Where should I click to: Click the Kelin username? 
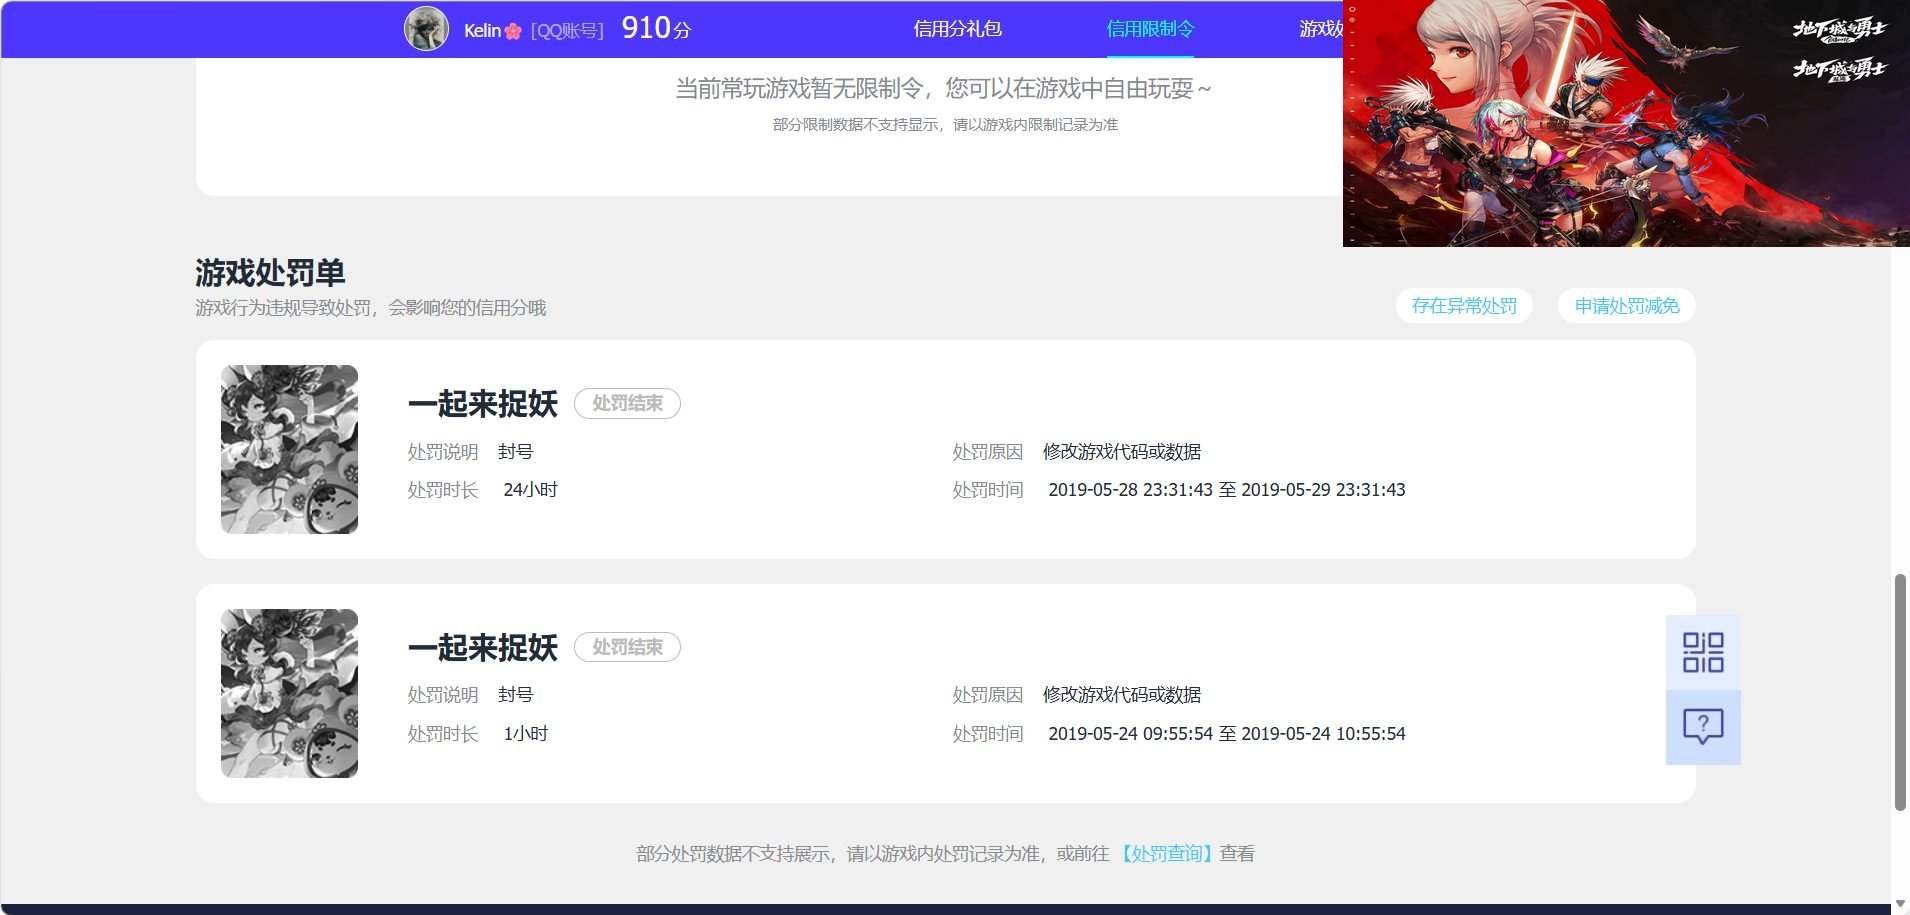[482, 31]
